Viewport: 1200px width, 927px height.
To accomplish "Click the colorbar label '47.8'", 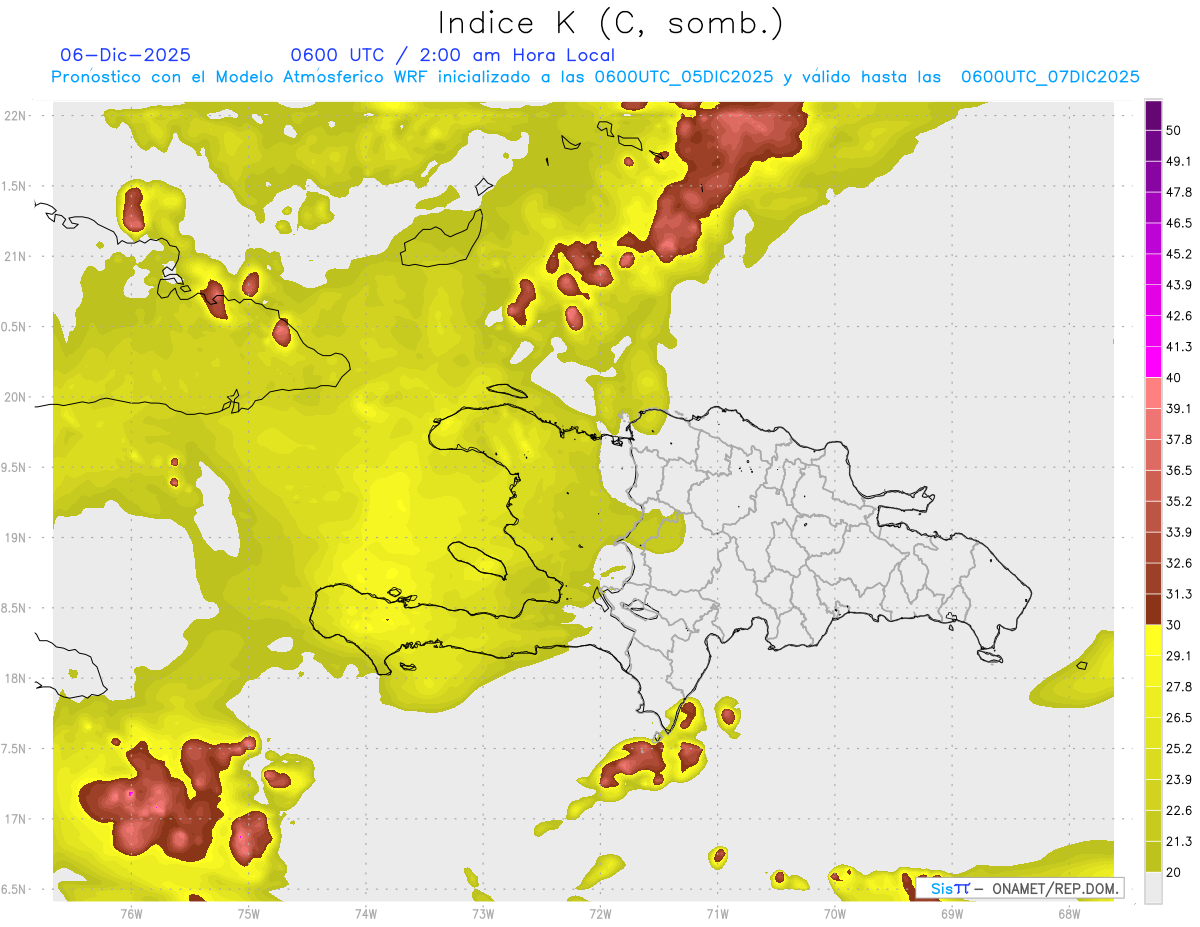I will [1179, 192].
